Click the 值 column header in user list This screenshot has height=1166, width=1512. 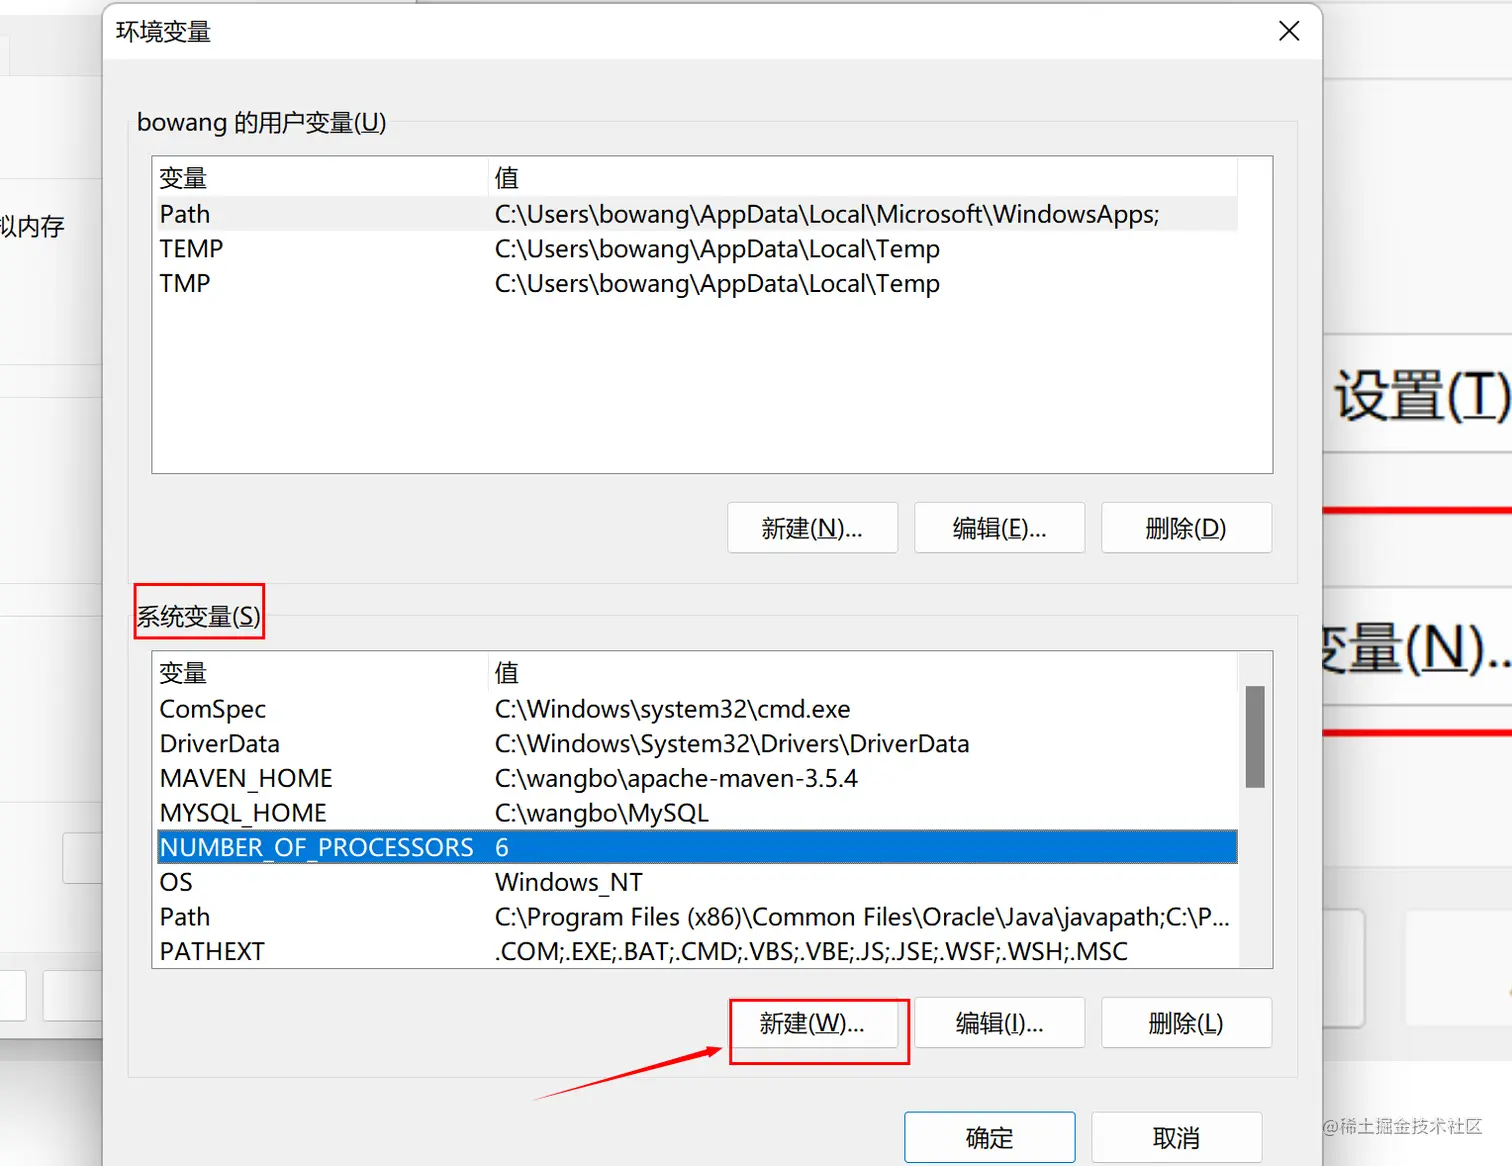click(x=863, y=178)
